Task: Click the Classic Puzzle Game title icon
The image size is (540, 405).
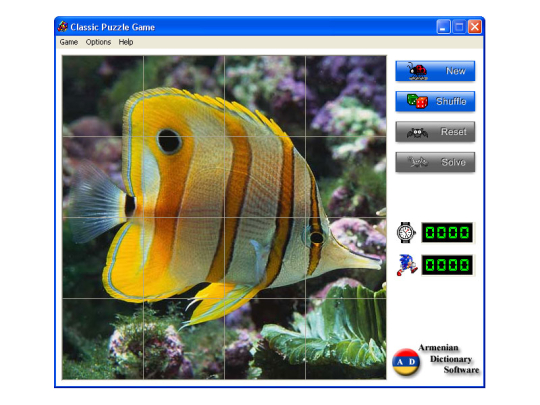Action: point(63,27)
